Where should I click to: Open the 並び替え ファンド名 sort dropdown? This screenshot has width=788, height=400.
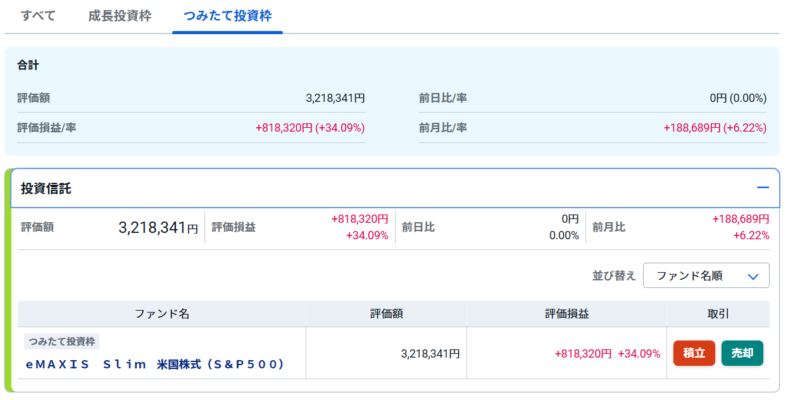click(706, 275)
